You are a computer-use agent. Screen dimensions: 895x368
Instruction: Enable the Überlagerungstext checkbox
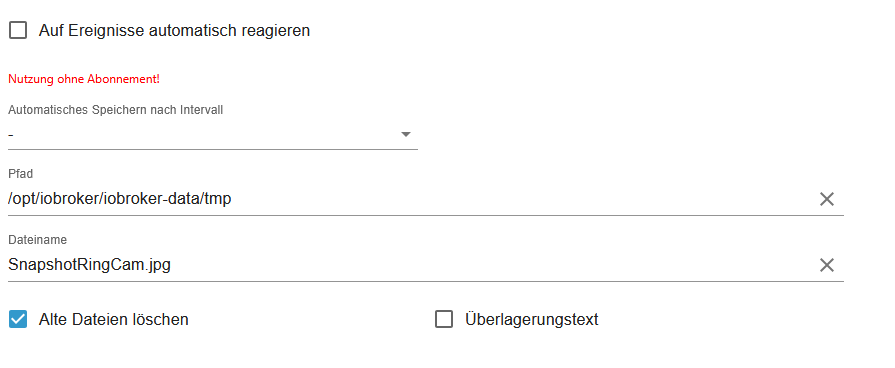click(444, 319)
